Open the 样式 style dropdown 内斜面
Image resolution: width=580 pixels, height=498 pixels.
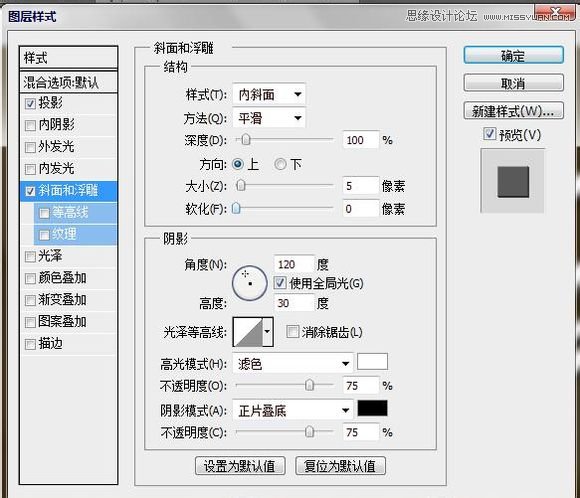269,95
